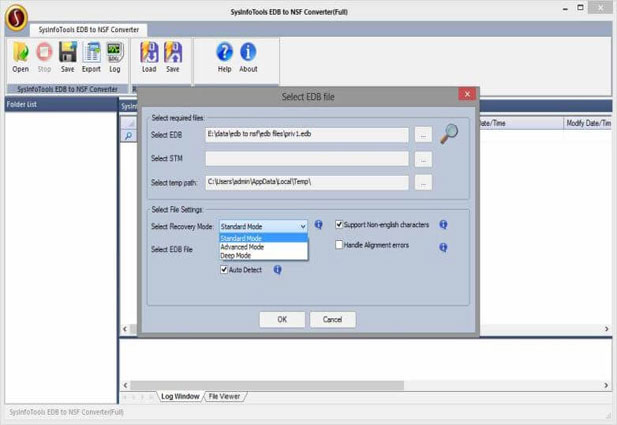Choose Advanced Mode from the list

[x=263, y=247]
